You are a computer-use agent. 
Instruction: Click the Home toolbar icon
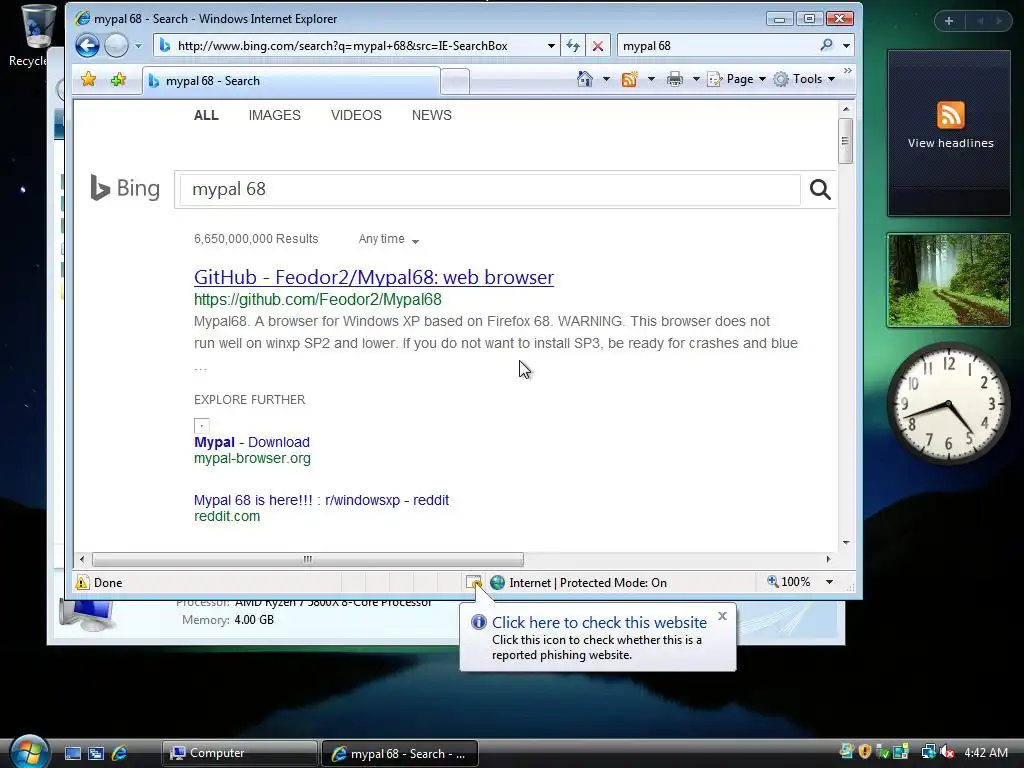(584, 79)
